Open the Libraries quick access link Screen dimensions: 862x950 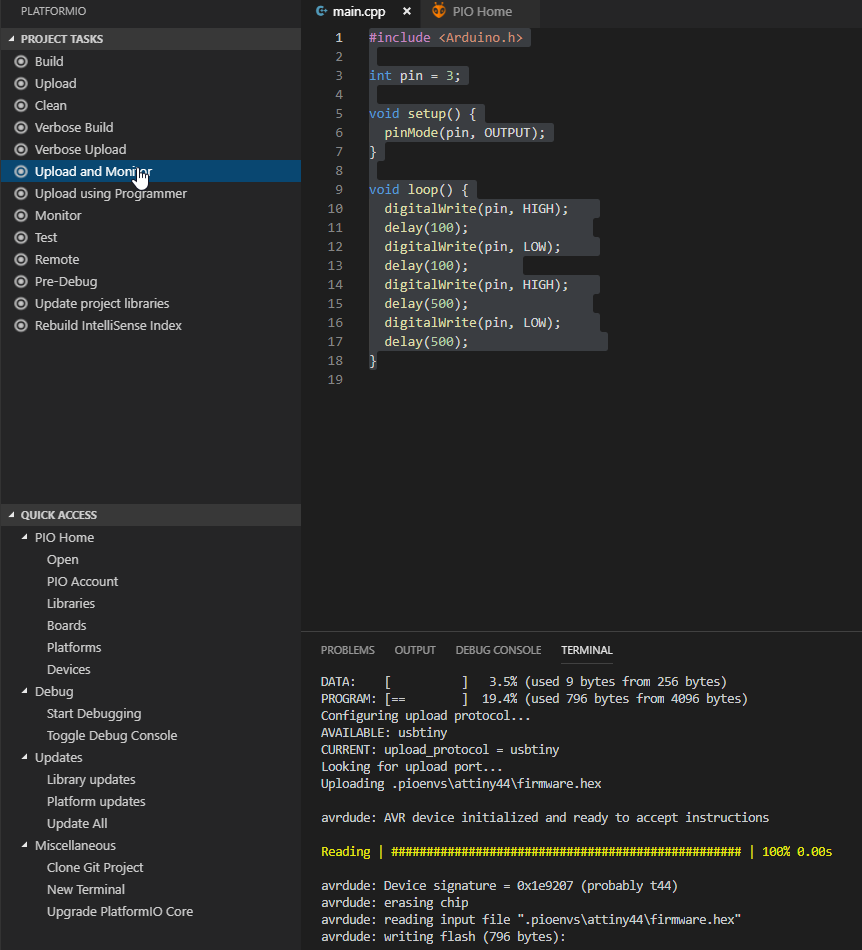[x=71, y=604]
